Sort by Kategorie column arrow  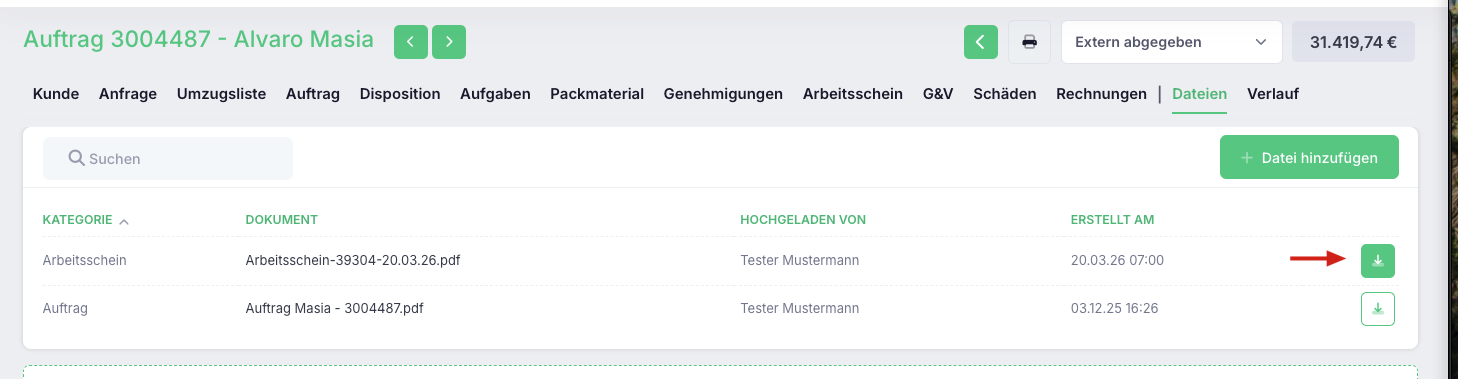[124, 220]
